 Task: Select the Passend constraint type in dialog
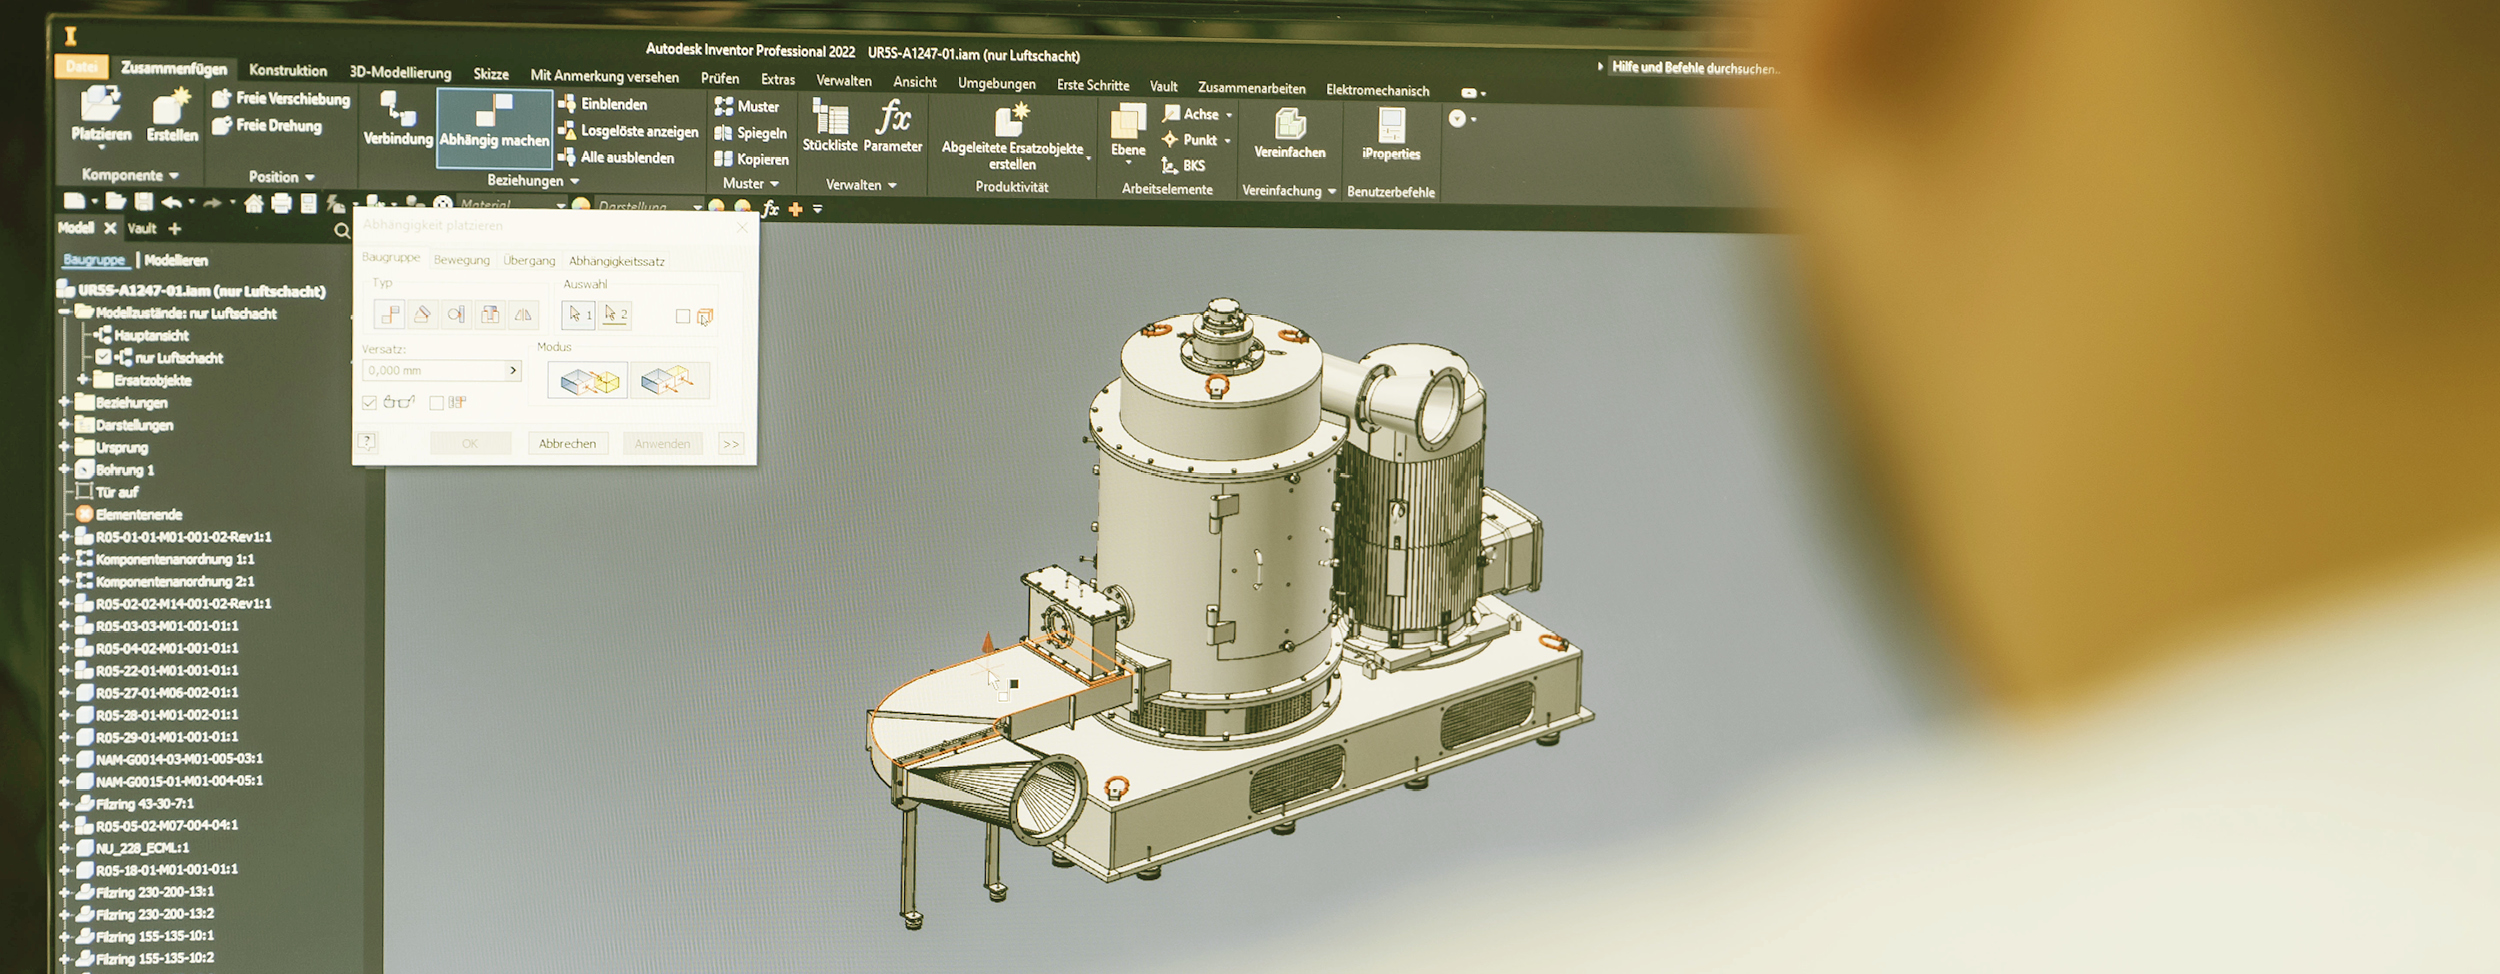coord(390,315)
